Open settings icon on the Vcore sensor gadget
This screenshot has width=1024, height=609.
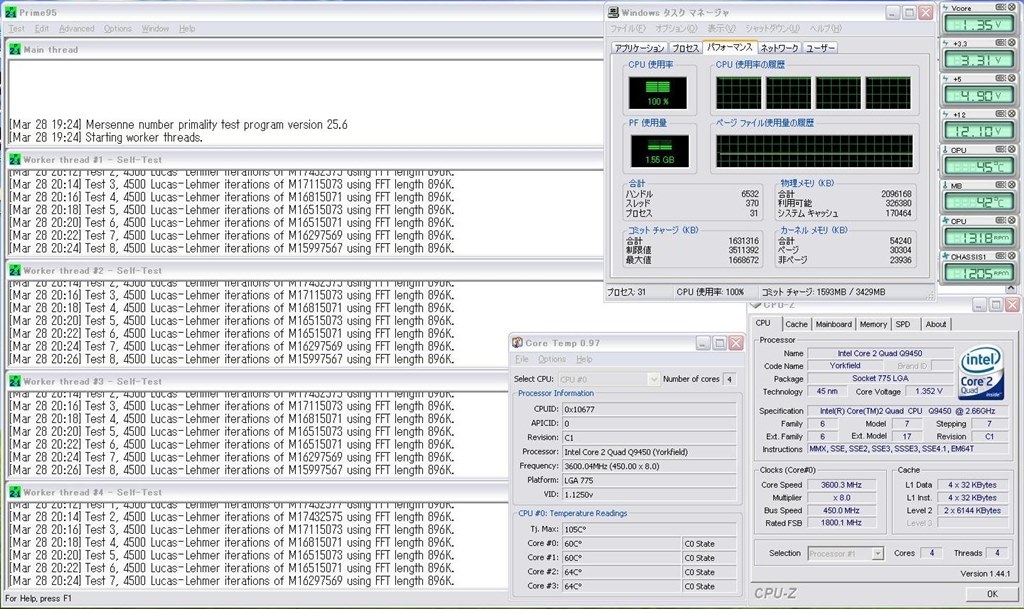pos(1000,7)
